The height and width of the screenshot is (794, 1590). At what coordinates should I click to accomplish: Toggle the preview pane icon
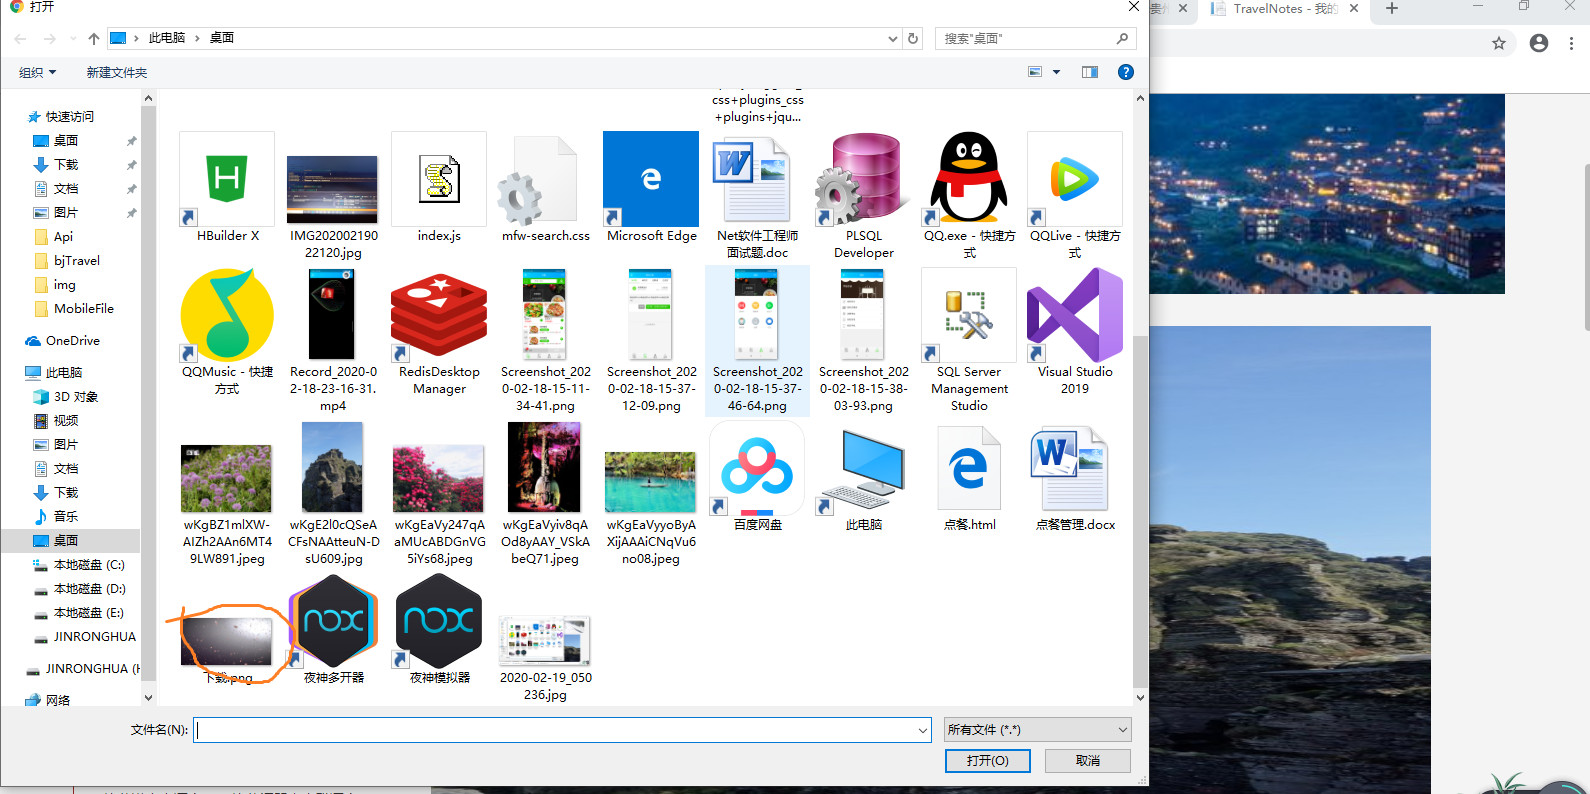click(x=1090, y=72)
